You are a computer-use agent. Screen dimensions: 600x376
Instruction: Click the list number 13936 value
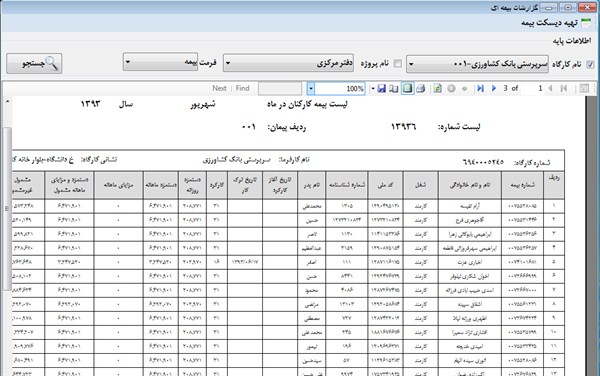coord(403,127)
